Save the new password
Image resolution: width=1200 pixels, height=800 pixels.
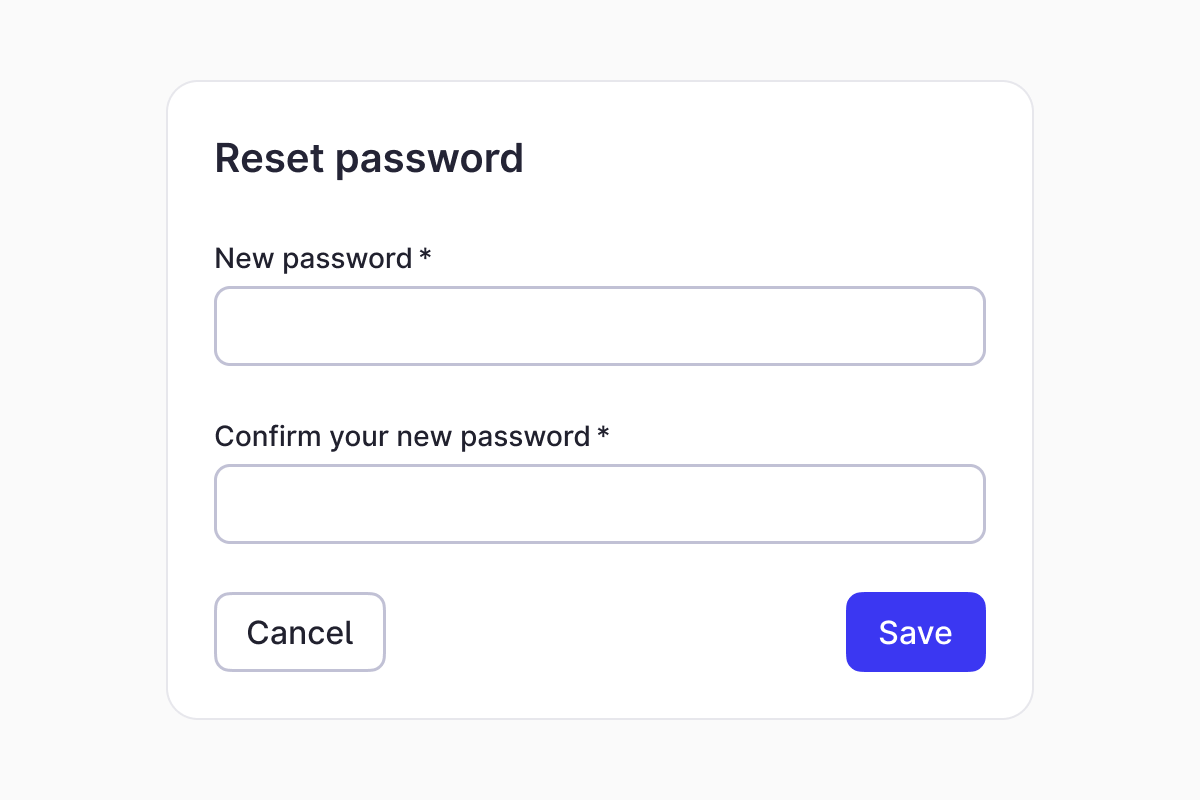coord(916,632)
